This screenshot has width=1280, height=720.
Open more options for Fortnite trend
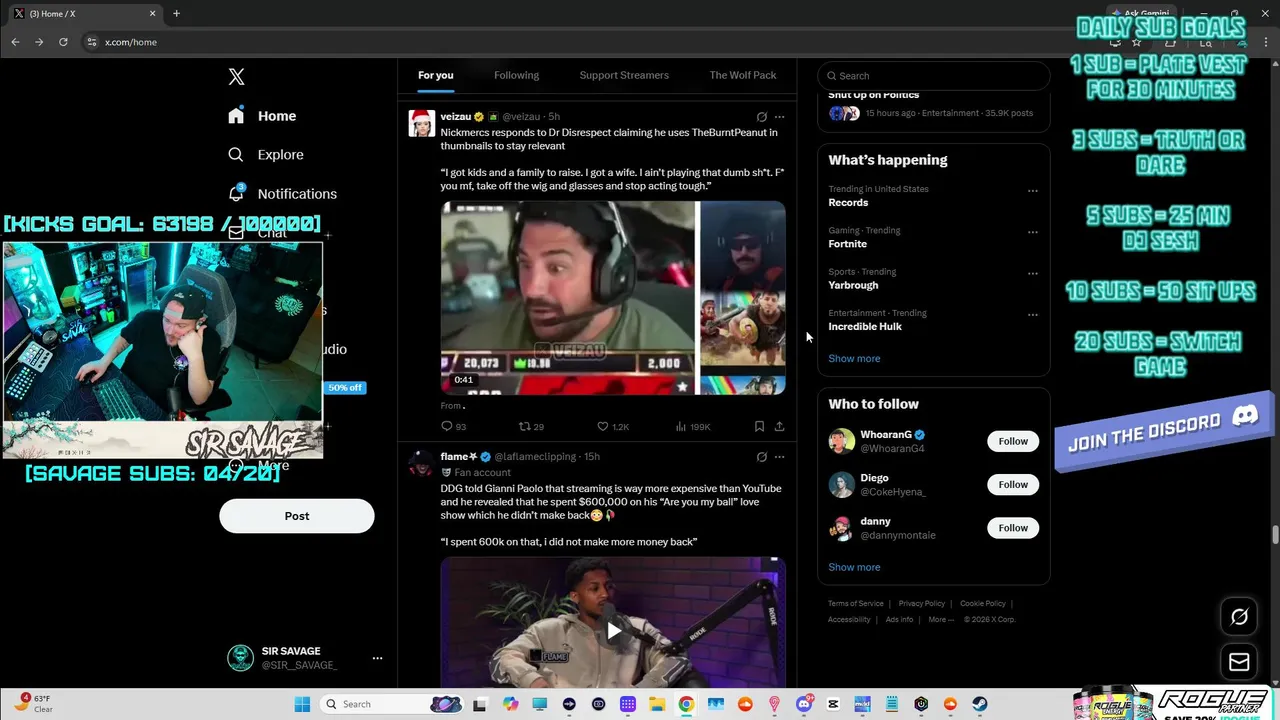click(1033, 232)
